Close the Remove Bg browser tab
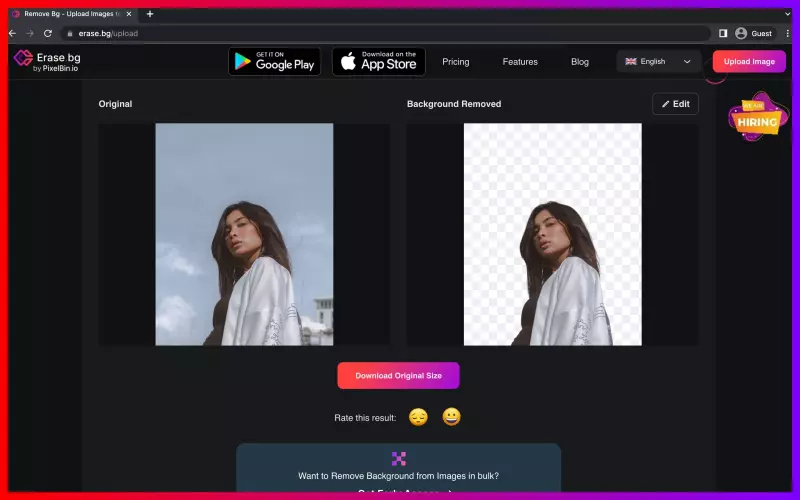The height and width of the screenshot is (500, 800). (129, 14)
